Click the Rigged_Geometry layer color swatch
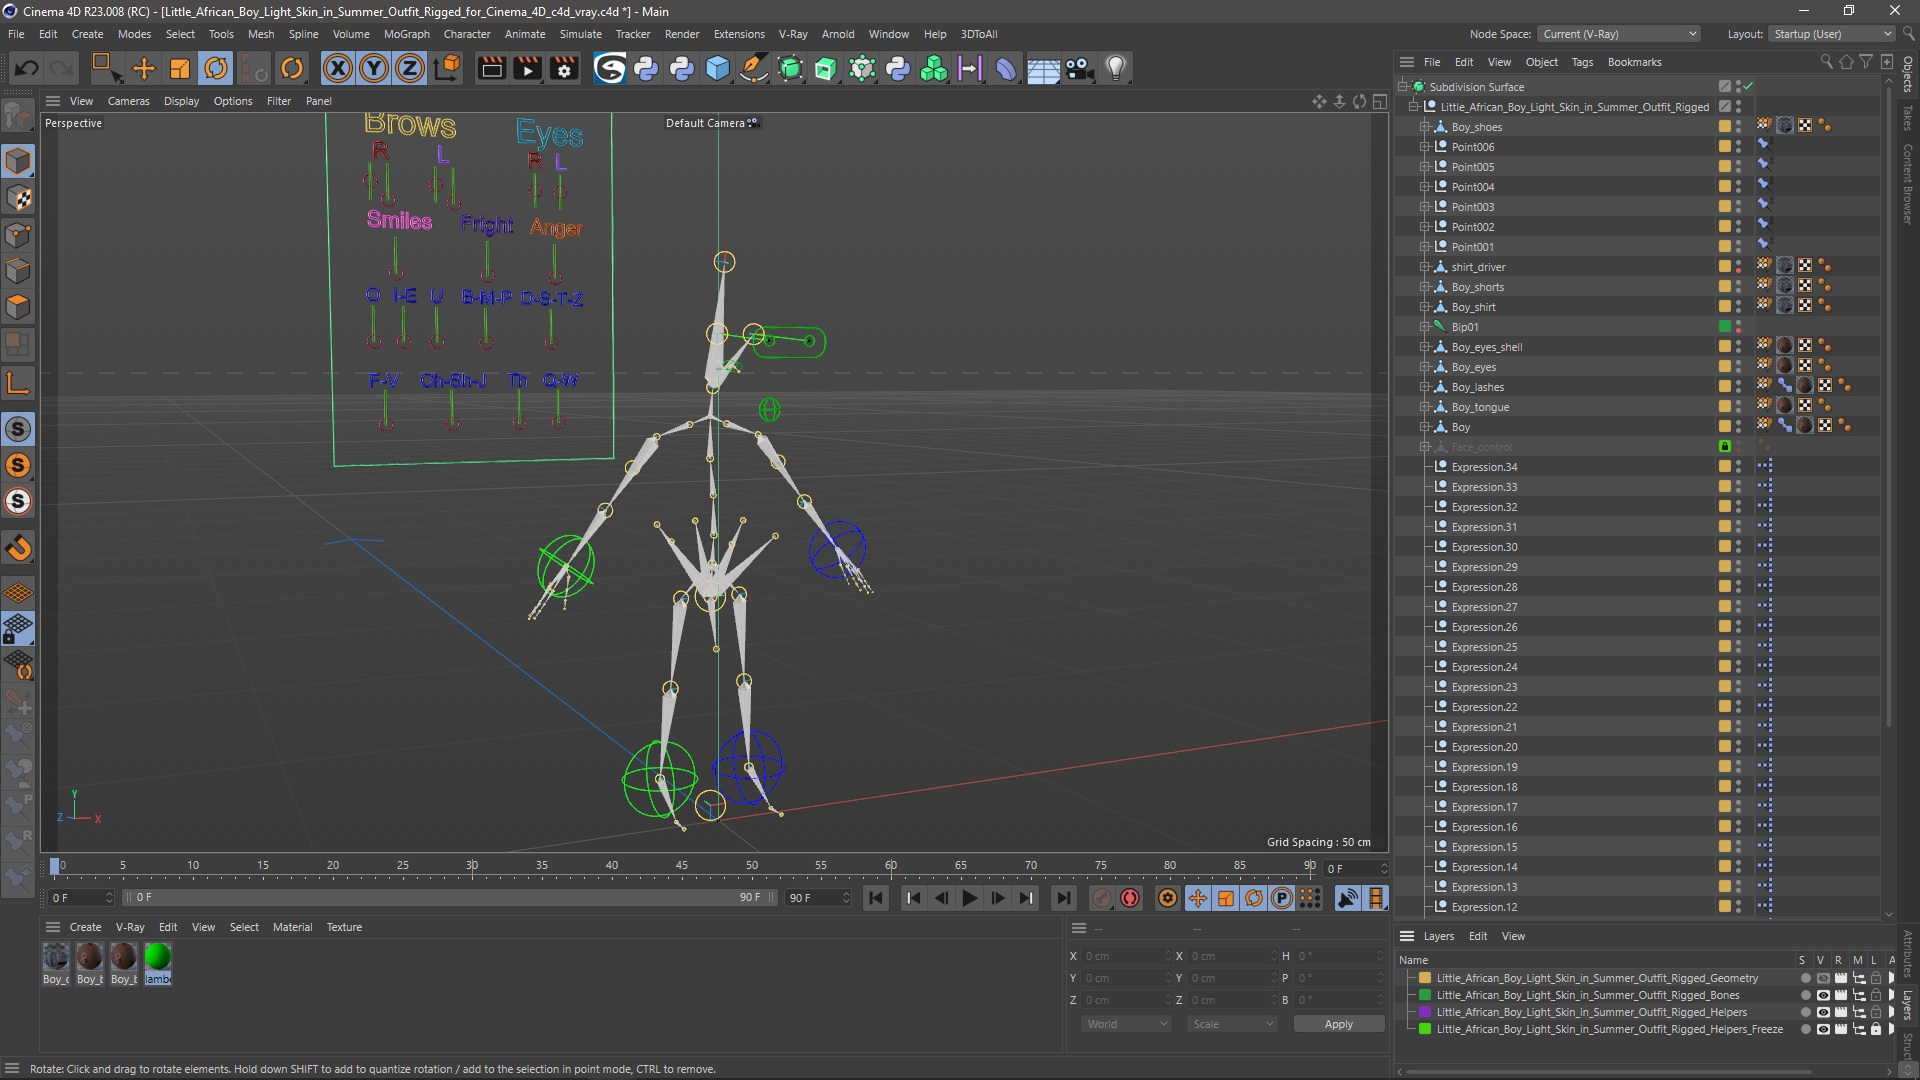 1425,978
